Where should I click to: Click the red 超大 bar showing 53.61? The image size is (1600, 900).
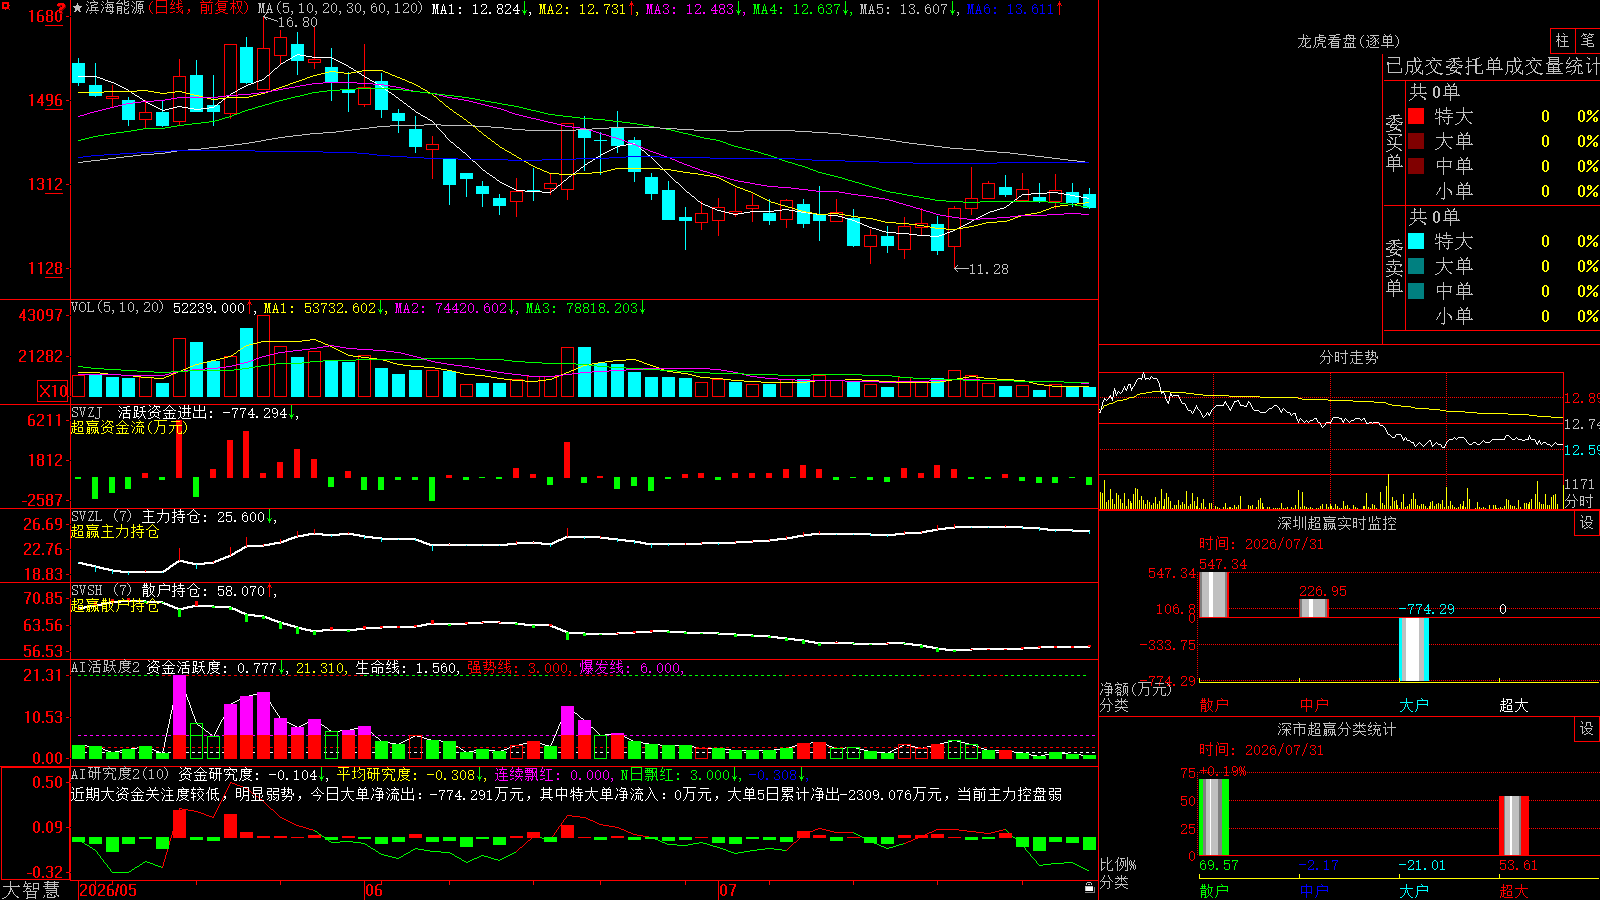[1514, 826]
